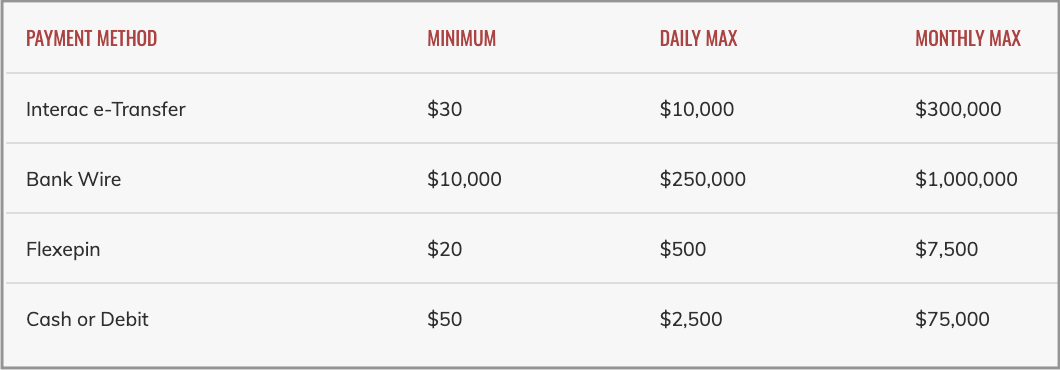Click the $7,500 monthly max value

click(946, 250)
